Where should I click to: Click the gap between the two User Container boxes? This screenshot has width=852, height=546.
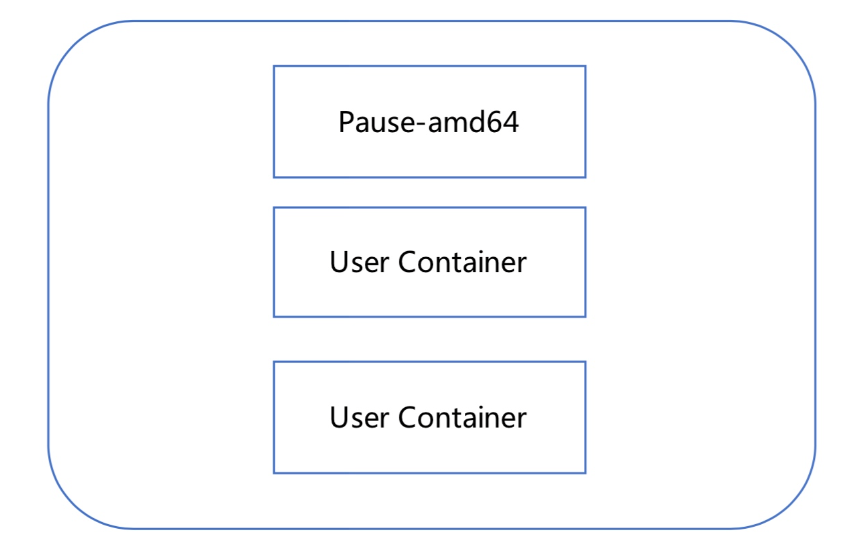(429, 339)
